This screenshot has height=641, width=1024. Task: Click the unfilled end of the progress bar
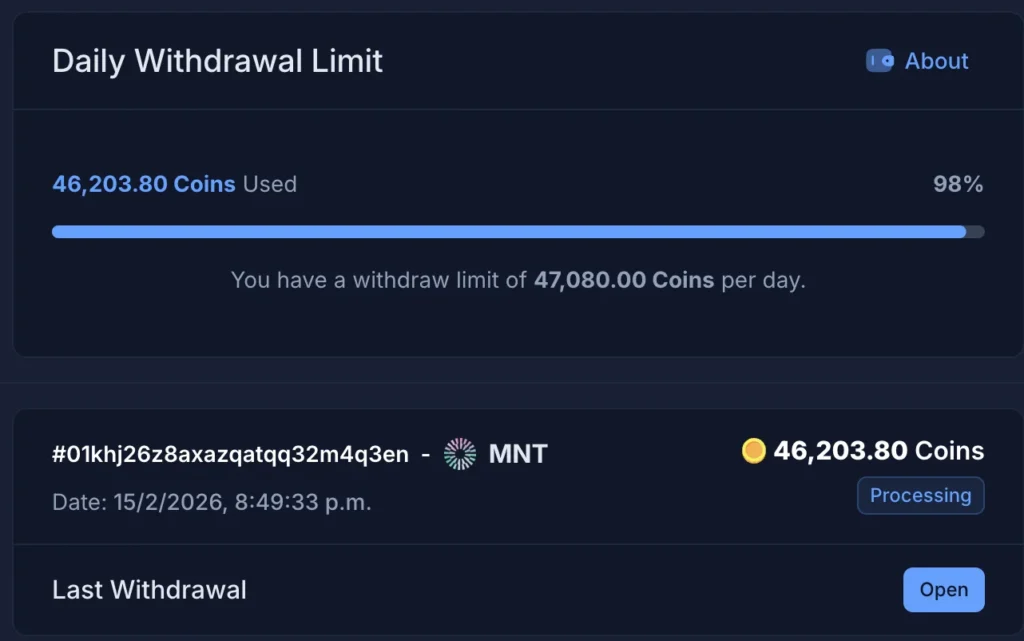pyautogui.click(x=976, y=232)
